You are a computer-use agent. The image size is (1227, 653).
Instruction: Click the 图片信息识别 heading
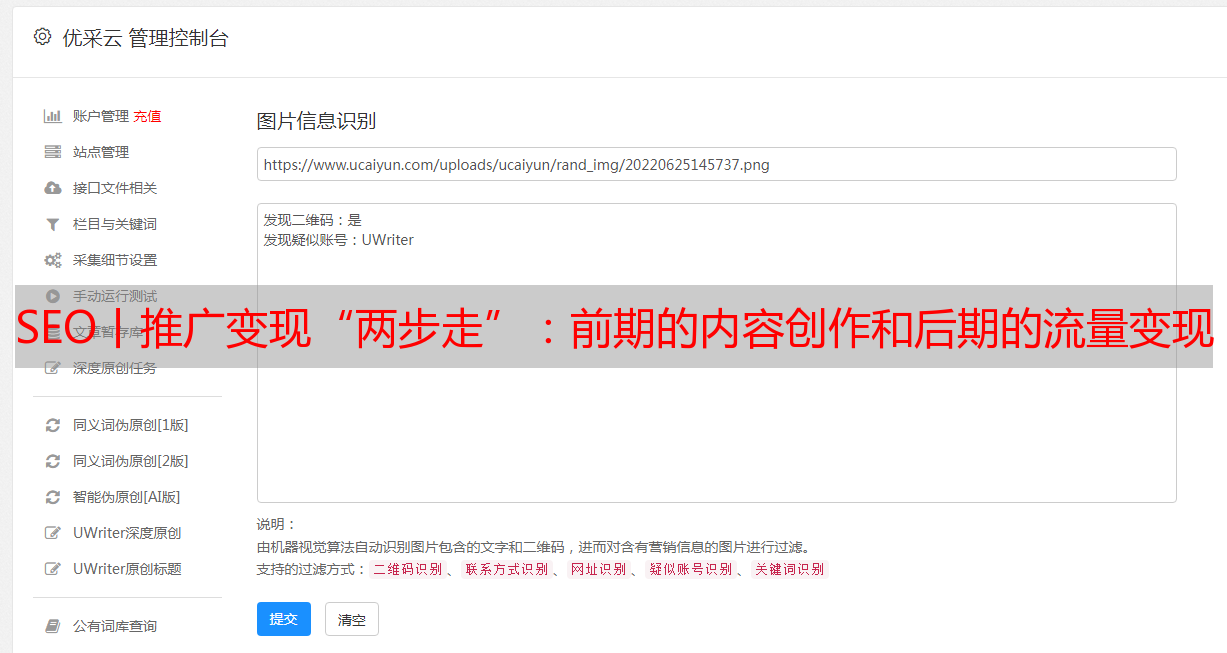(316, 121)
